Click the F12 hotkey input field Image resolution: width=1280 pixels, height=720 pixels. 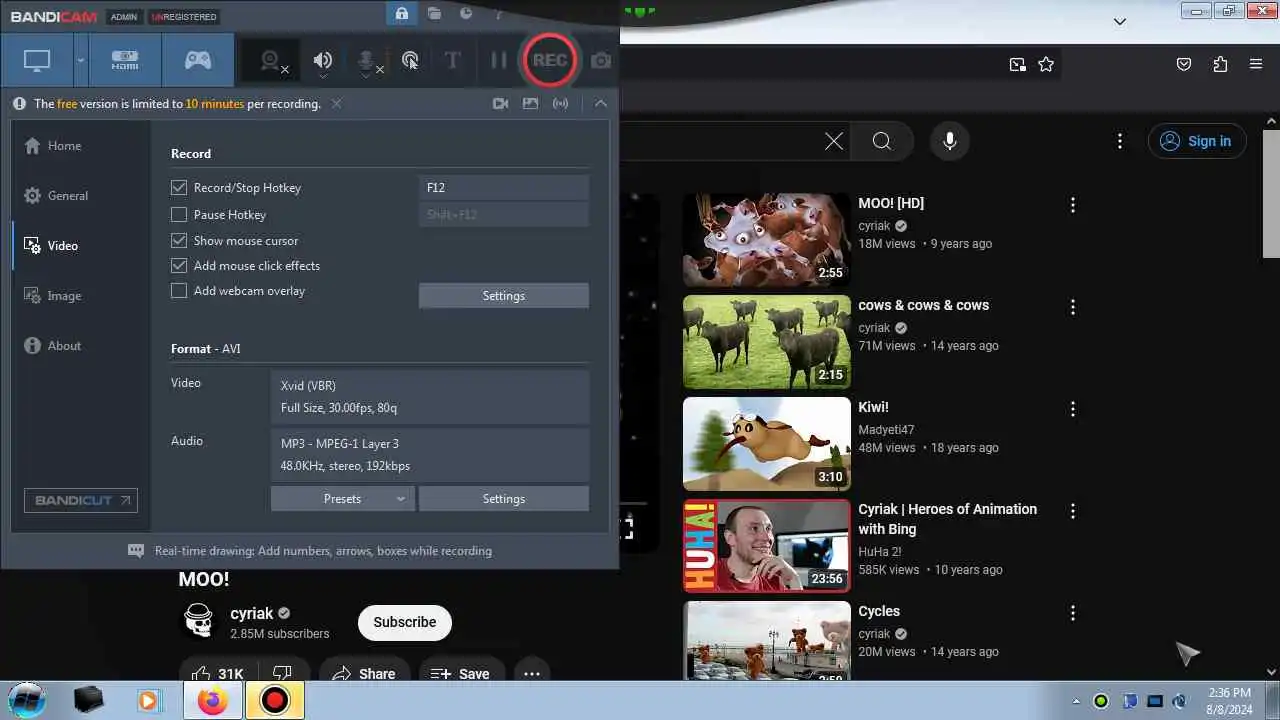(504, 188)
